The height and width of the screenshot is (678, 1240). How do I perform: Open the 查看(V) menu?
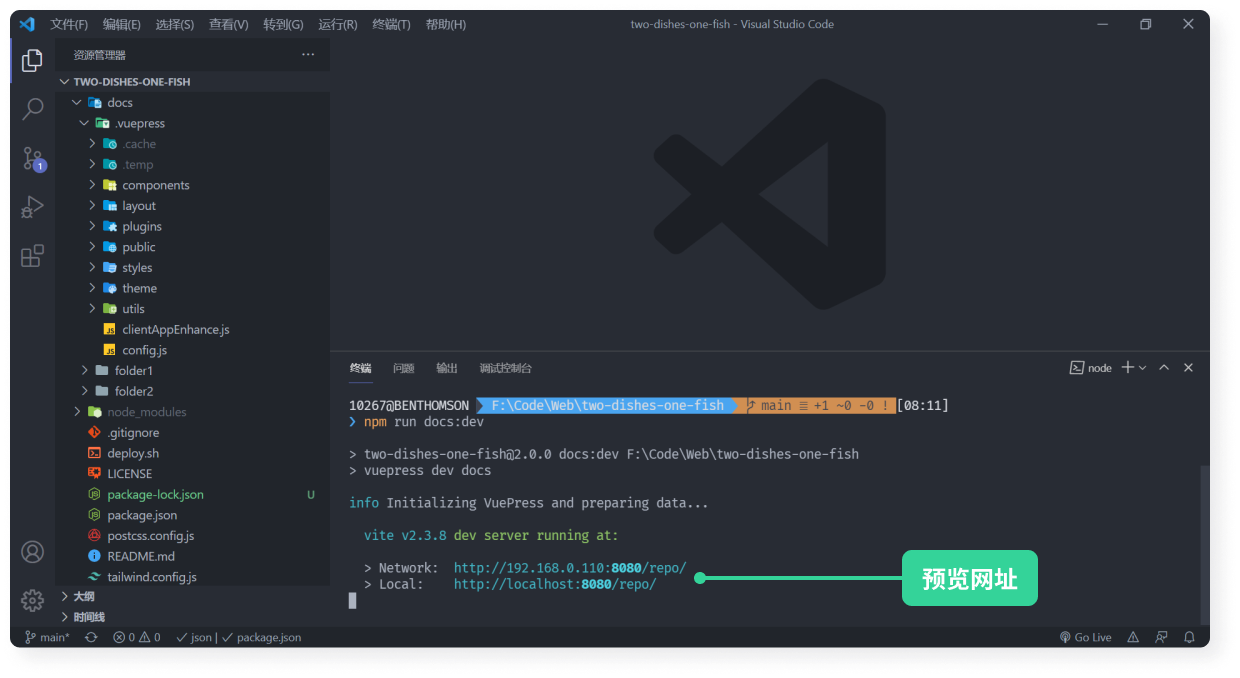click(228, 24)
